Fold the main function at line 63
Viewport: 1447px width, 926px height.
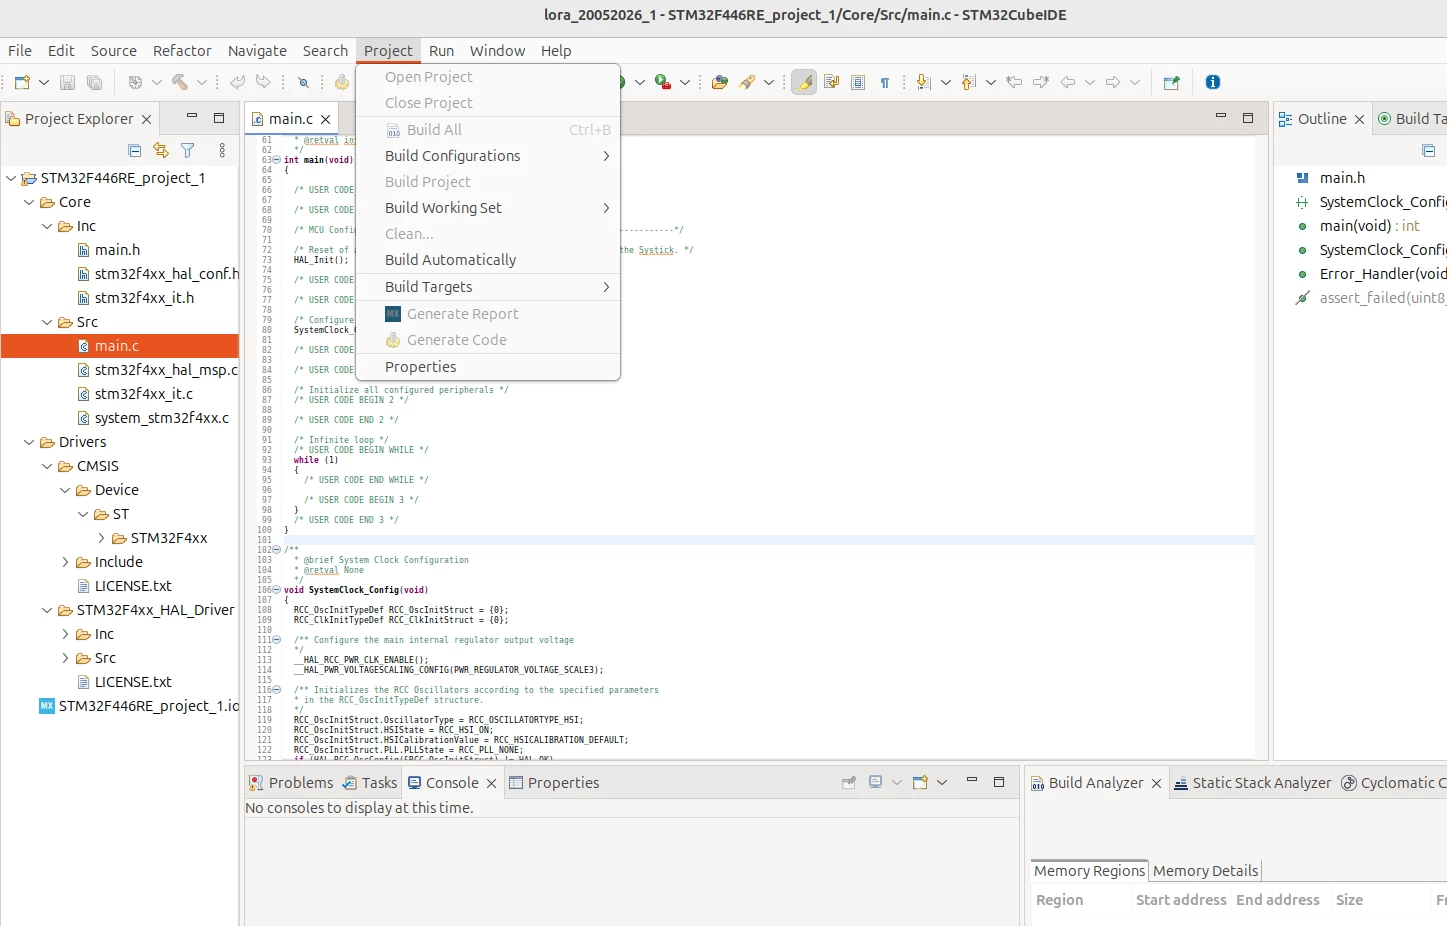pos(277,160)
